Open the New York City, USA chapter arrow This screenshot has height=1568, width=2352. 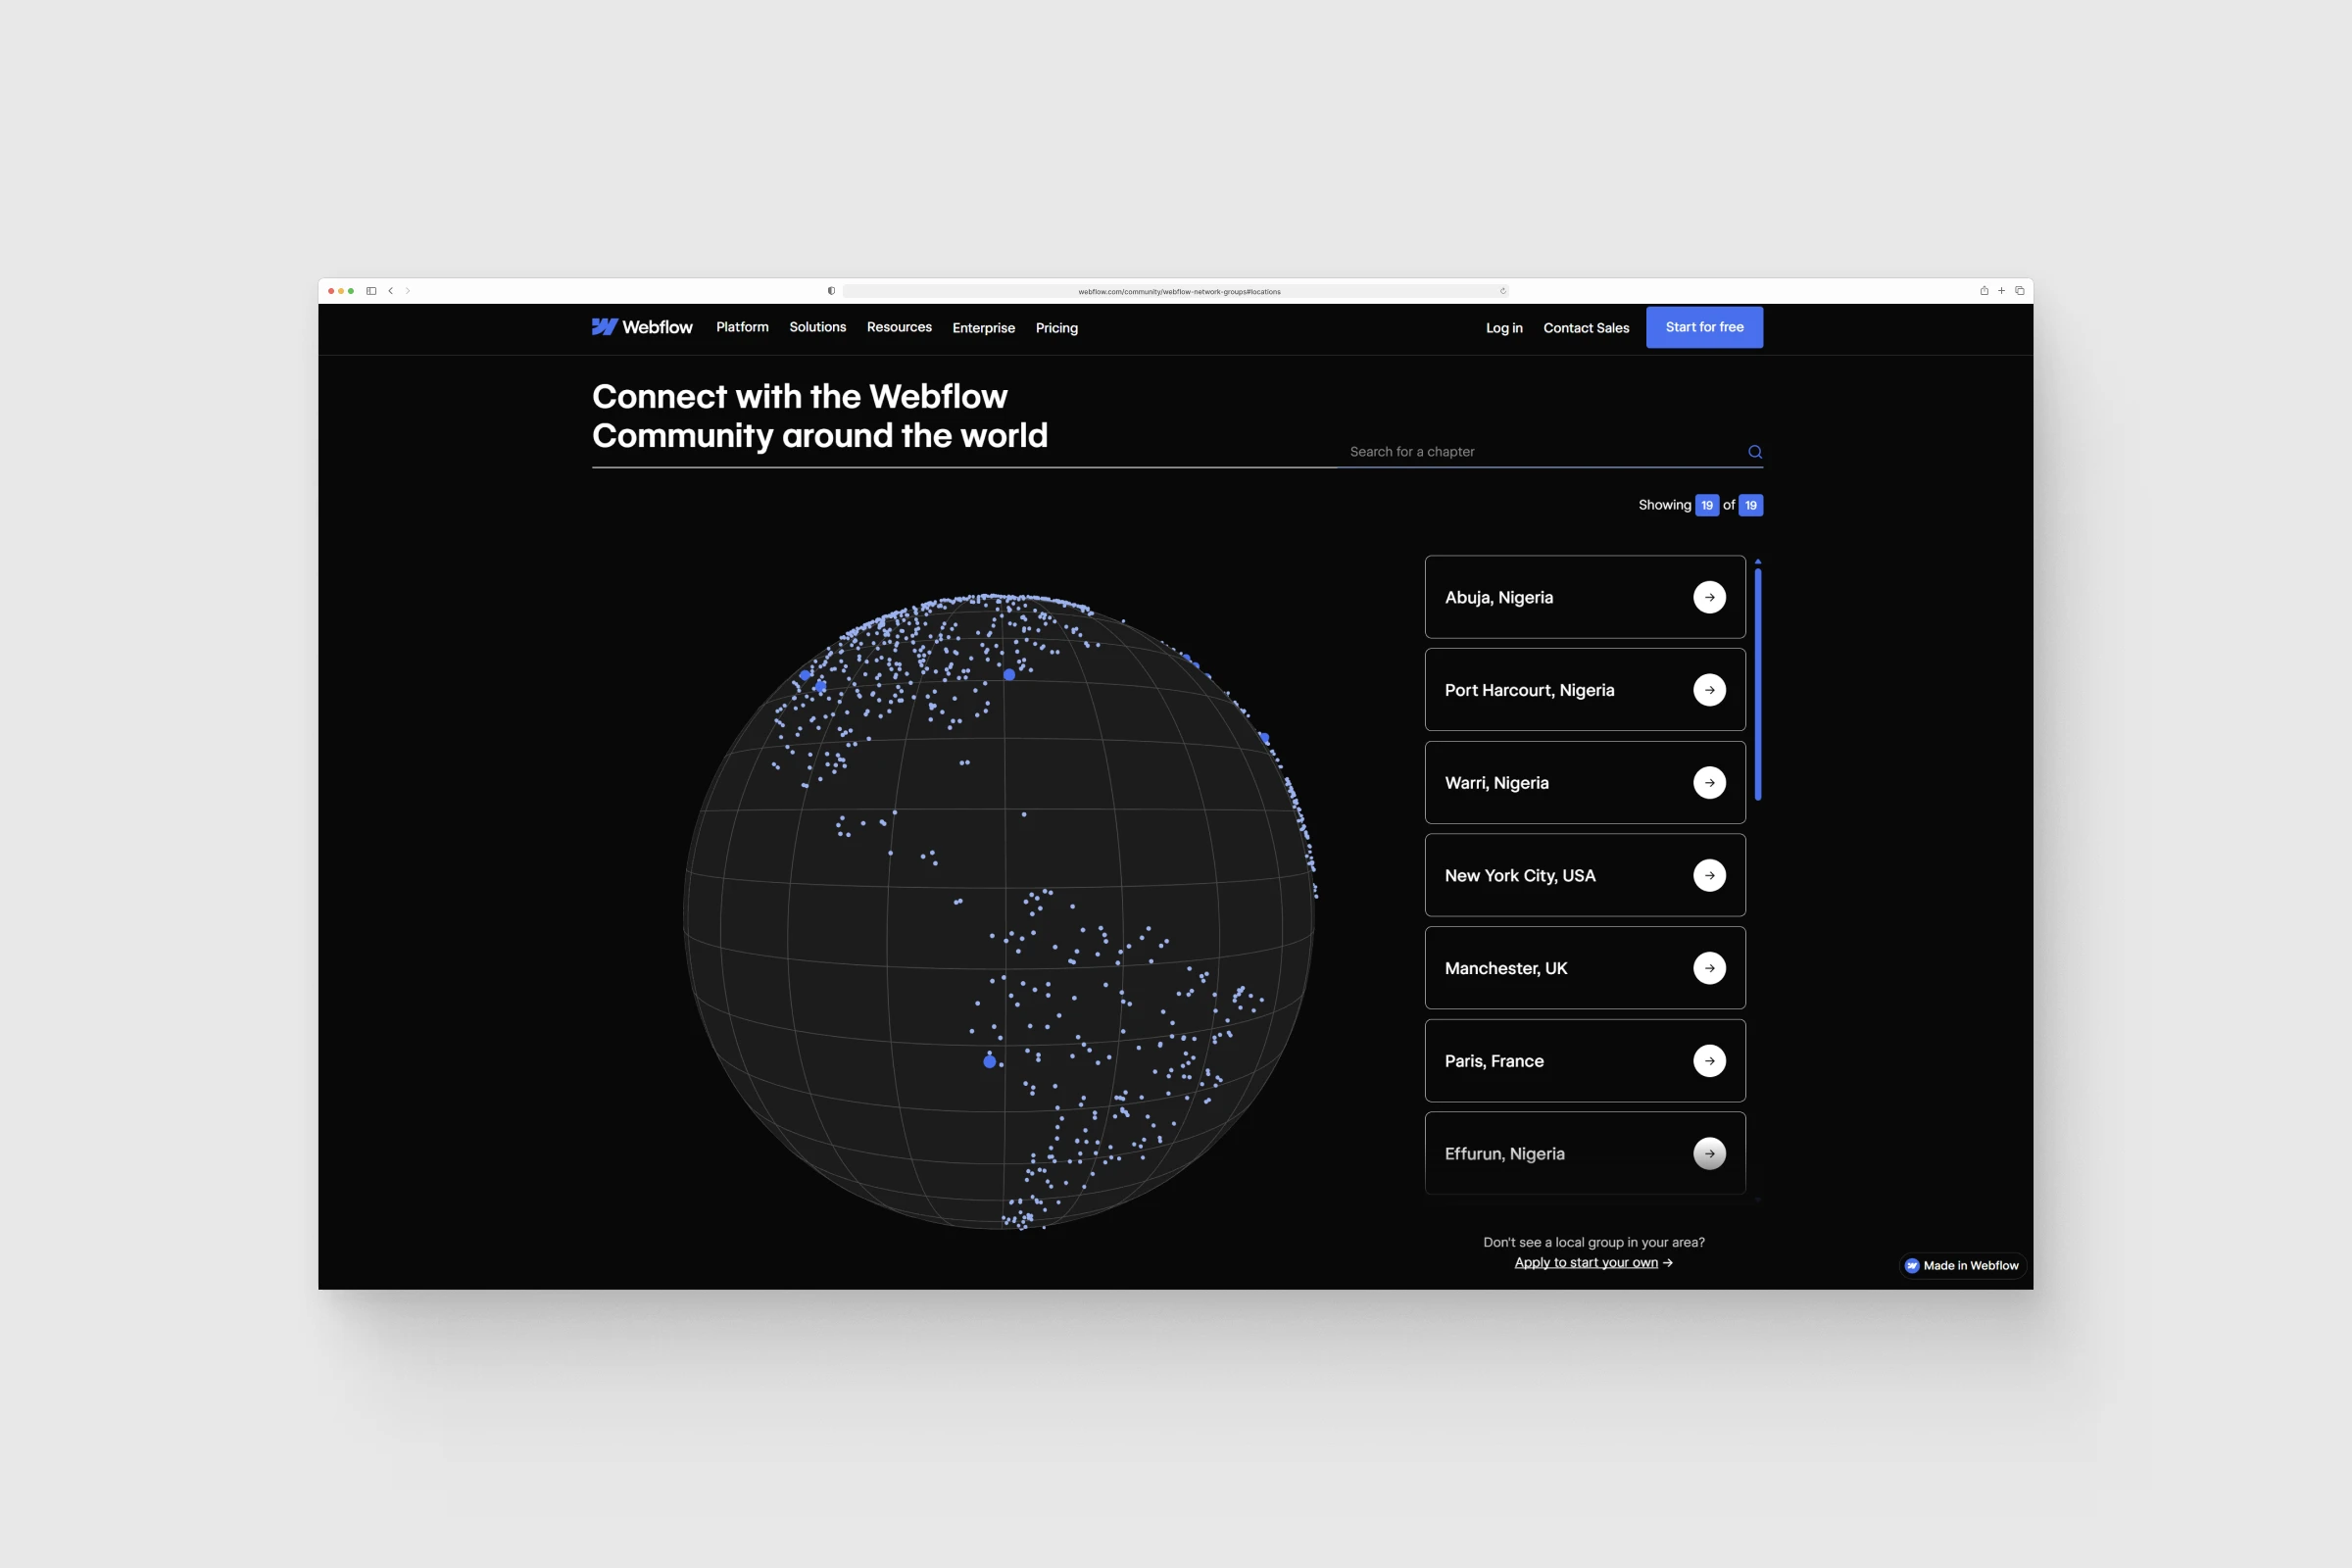(1710, 875)
